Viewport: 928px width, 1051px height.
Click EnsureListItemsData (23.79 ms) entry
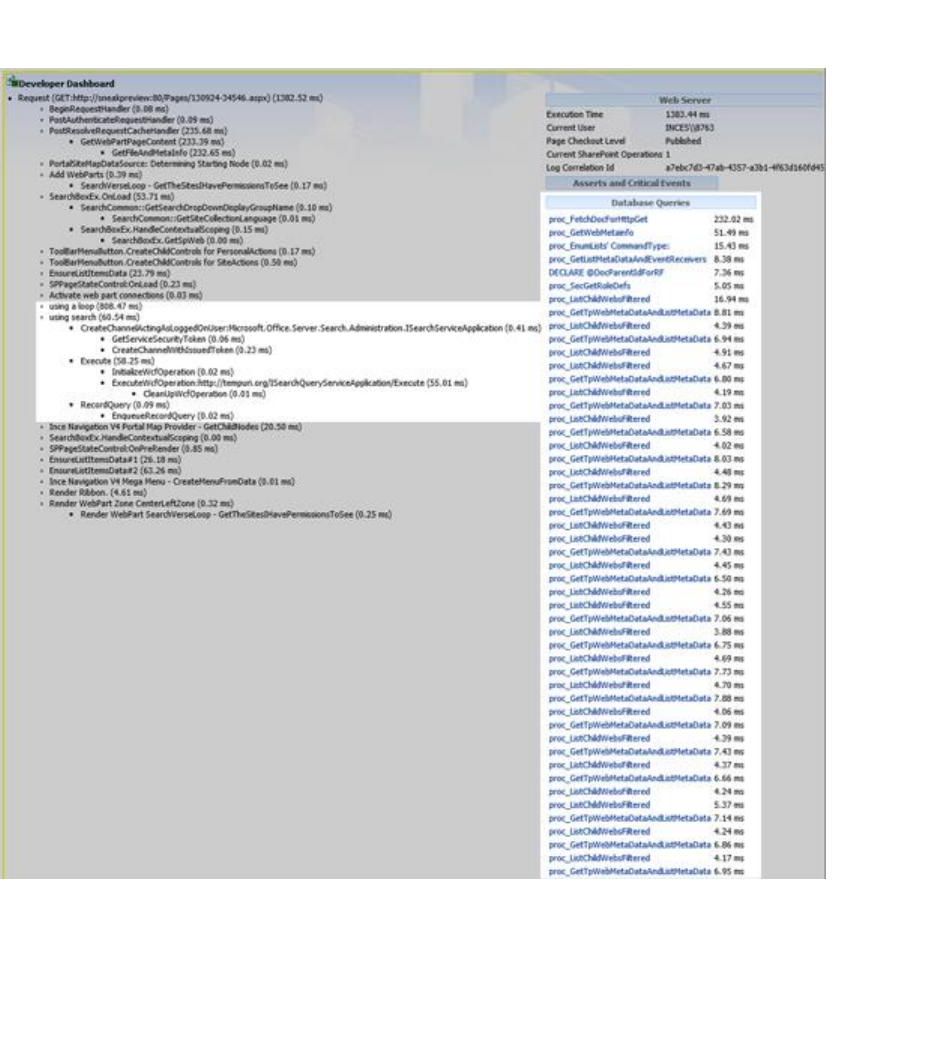click(109, 273)
